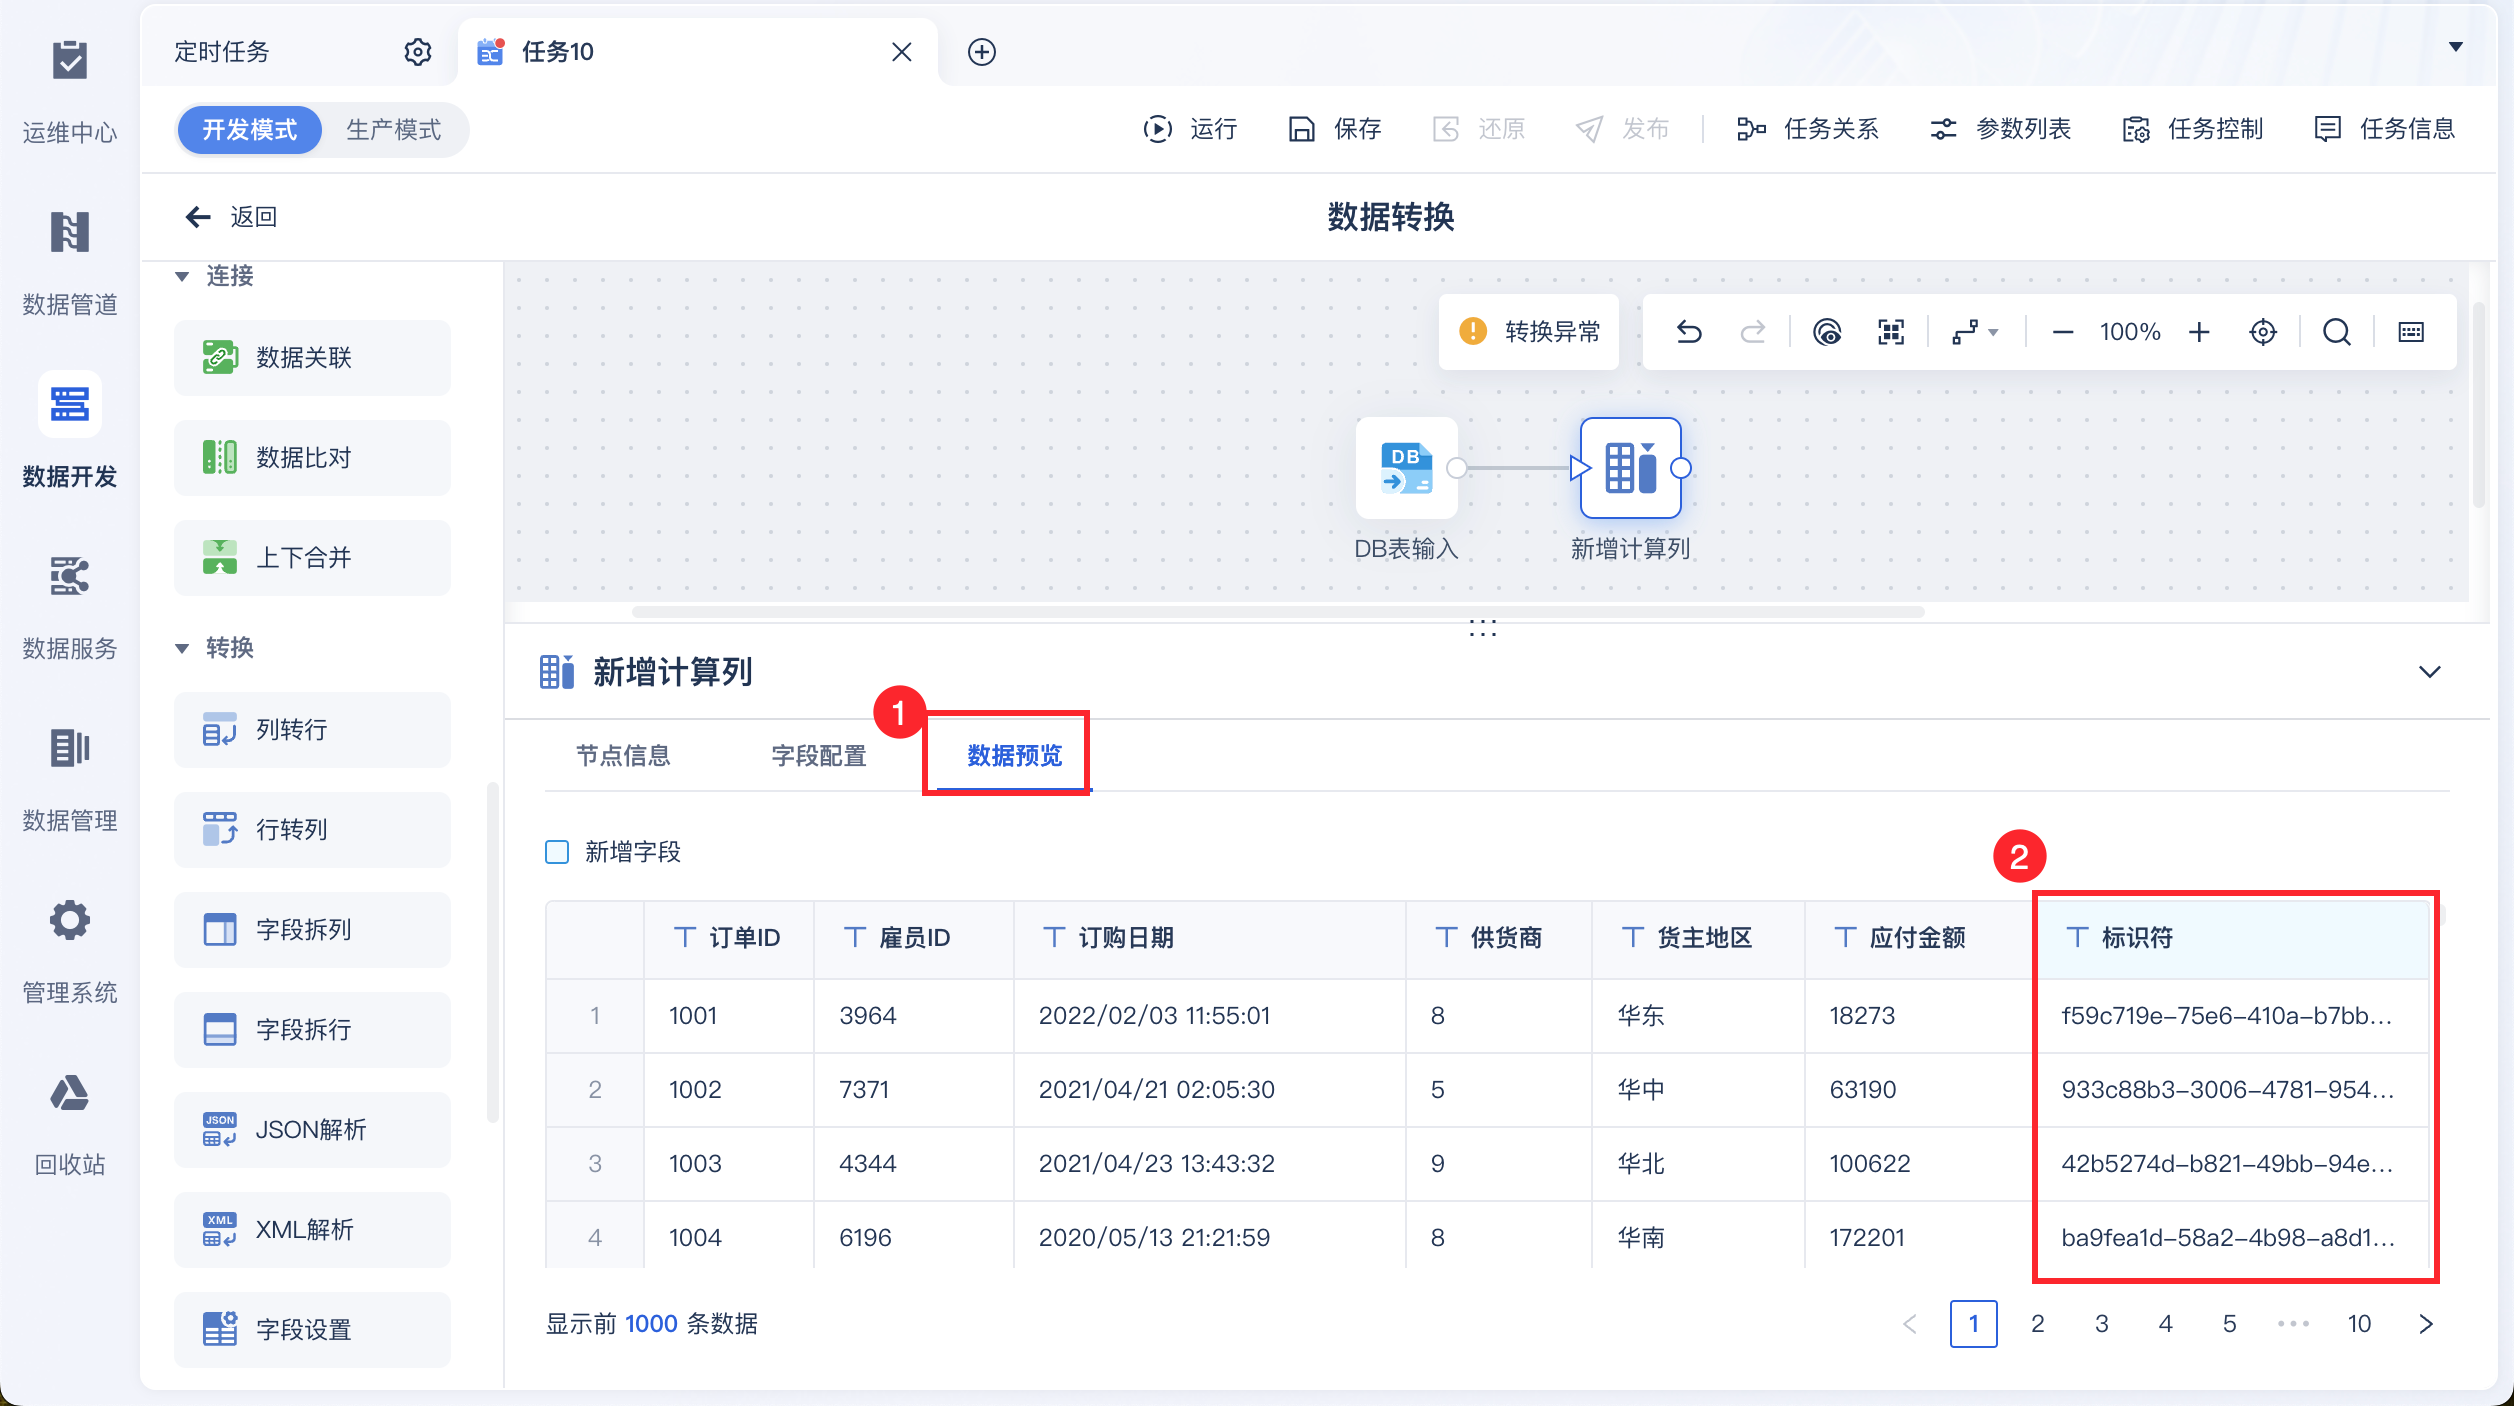2514x1406 pixels.
Task: Open the 节点信息 tab
Action: pyautogui.click(x=623, y=756)
